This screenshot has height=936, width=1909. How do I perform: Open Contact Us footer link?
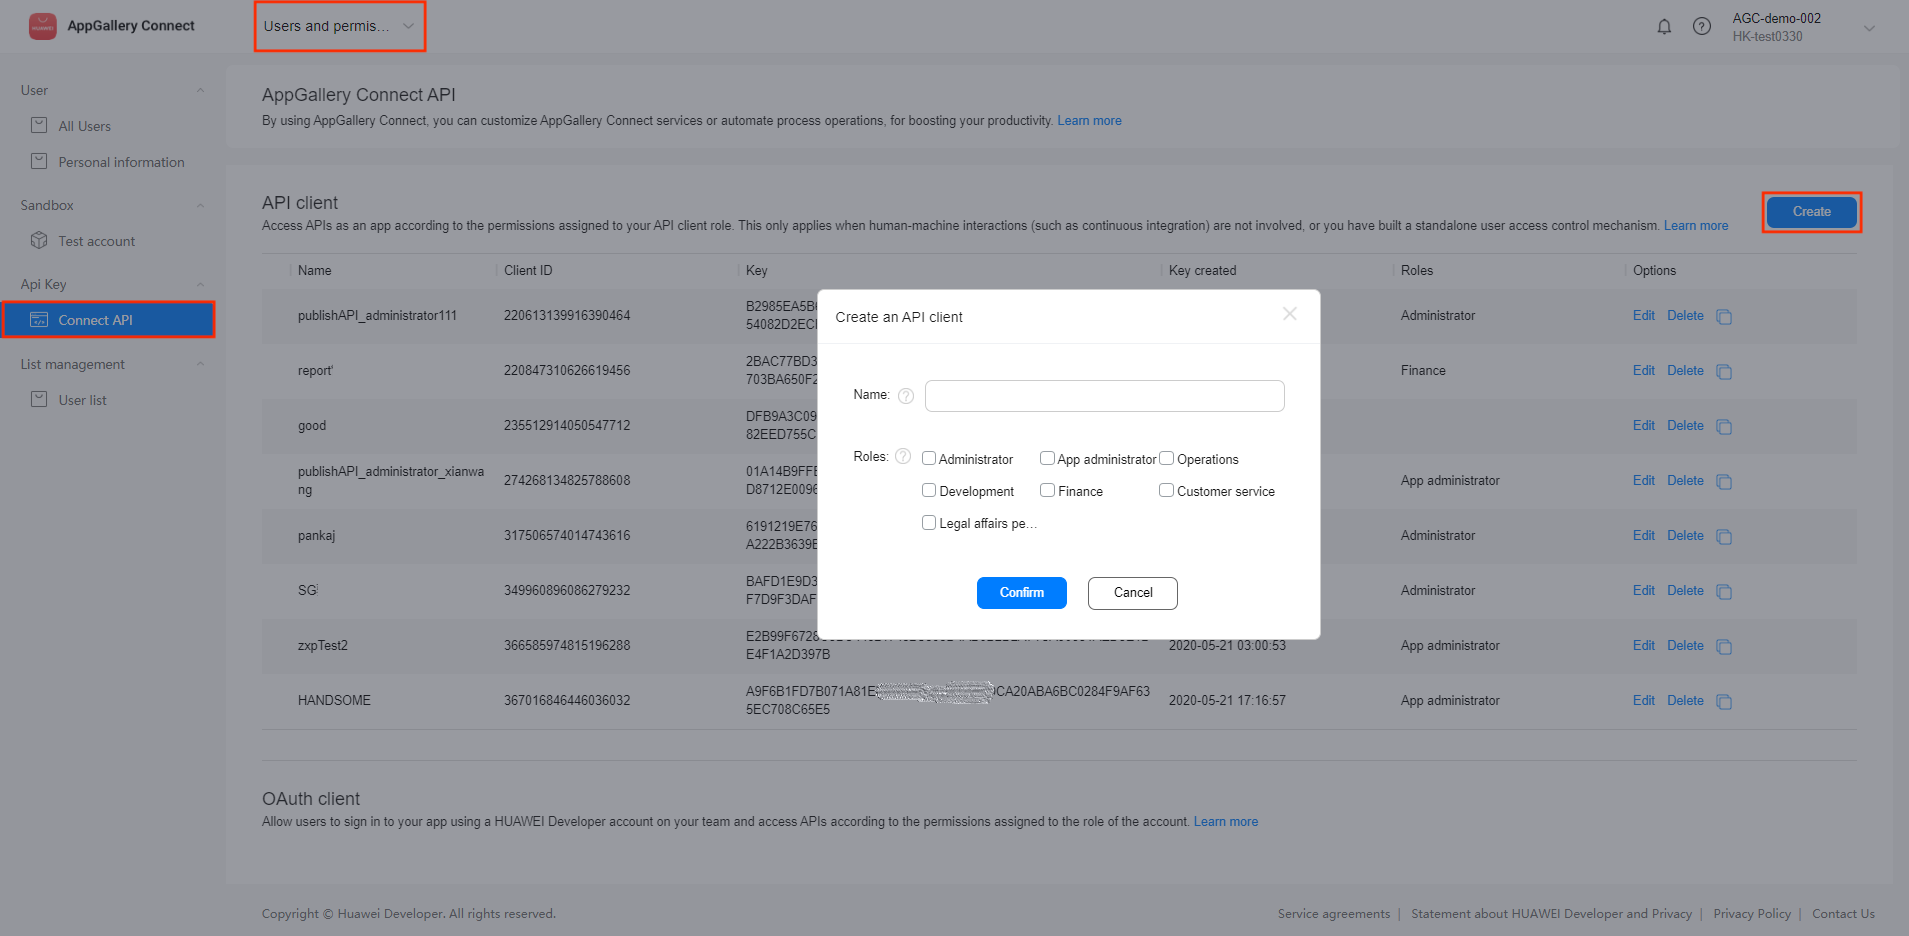(1843, 914)
